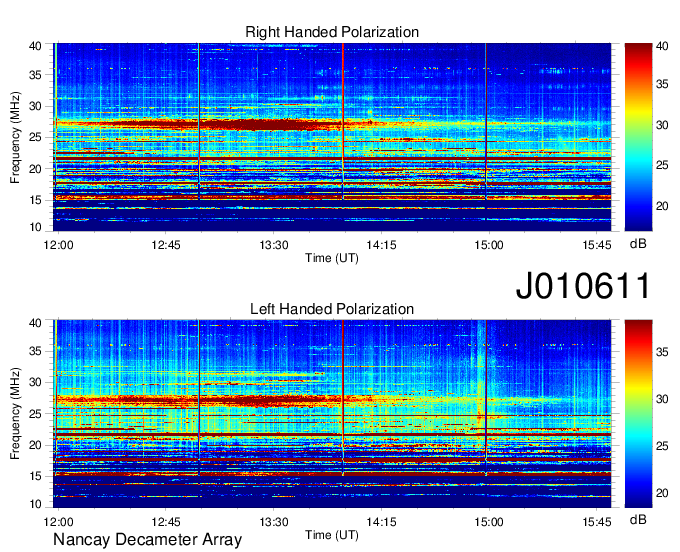Click the 40 frequency tick of Right Handed plot
The image size is (680, 552).
(35, 46)
